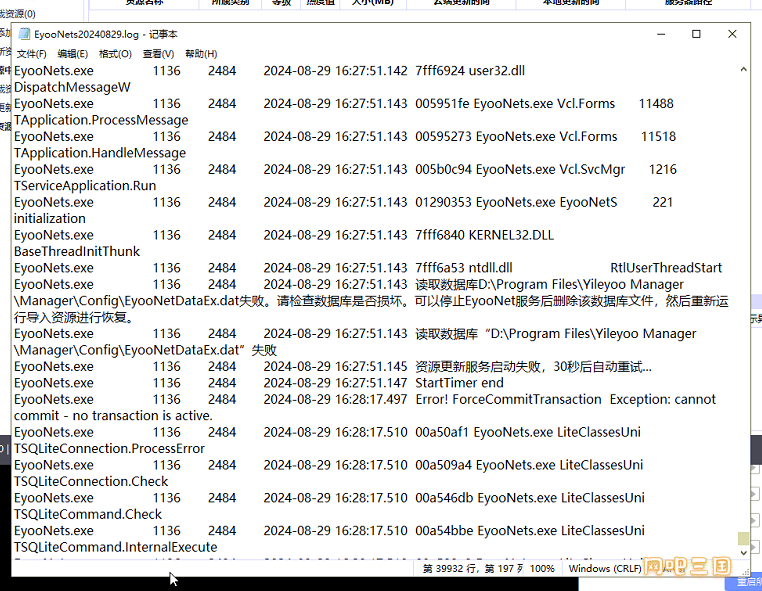Click the text 7fff6924 user32.dll
The height and width of the screenshot is (591, 762).
click(470, 71)
